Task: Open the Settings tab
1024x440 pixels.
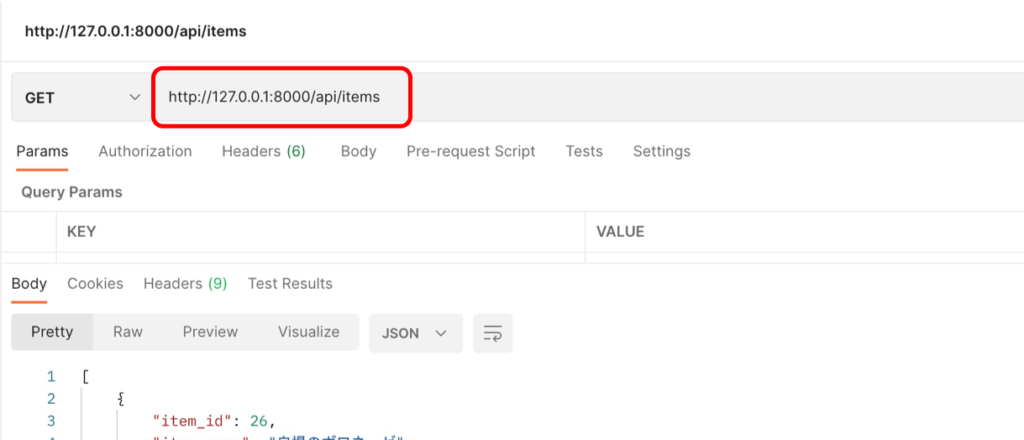Action: coord(661,151)
